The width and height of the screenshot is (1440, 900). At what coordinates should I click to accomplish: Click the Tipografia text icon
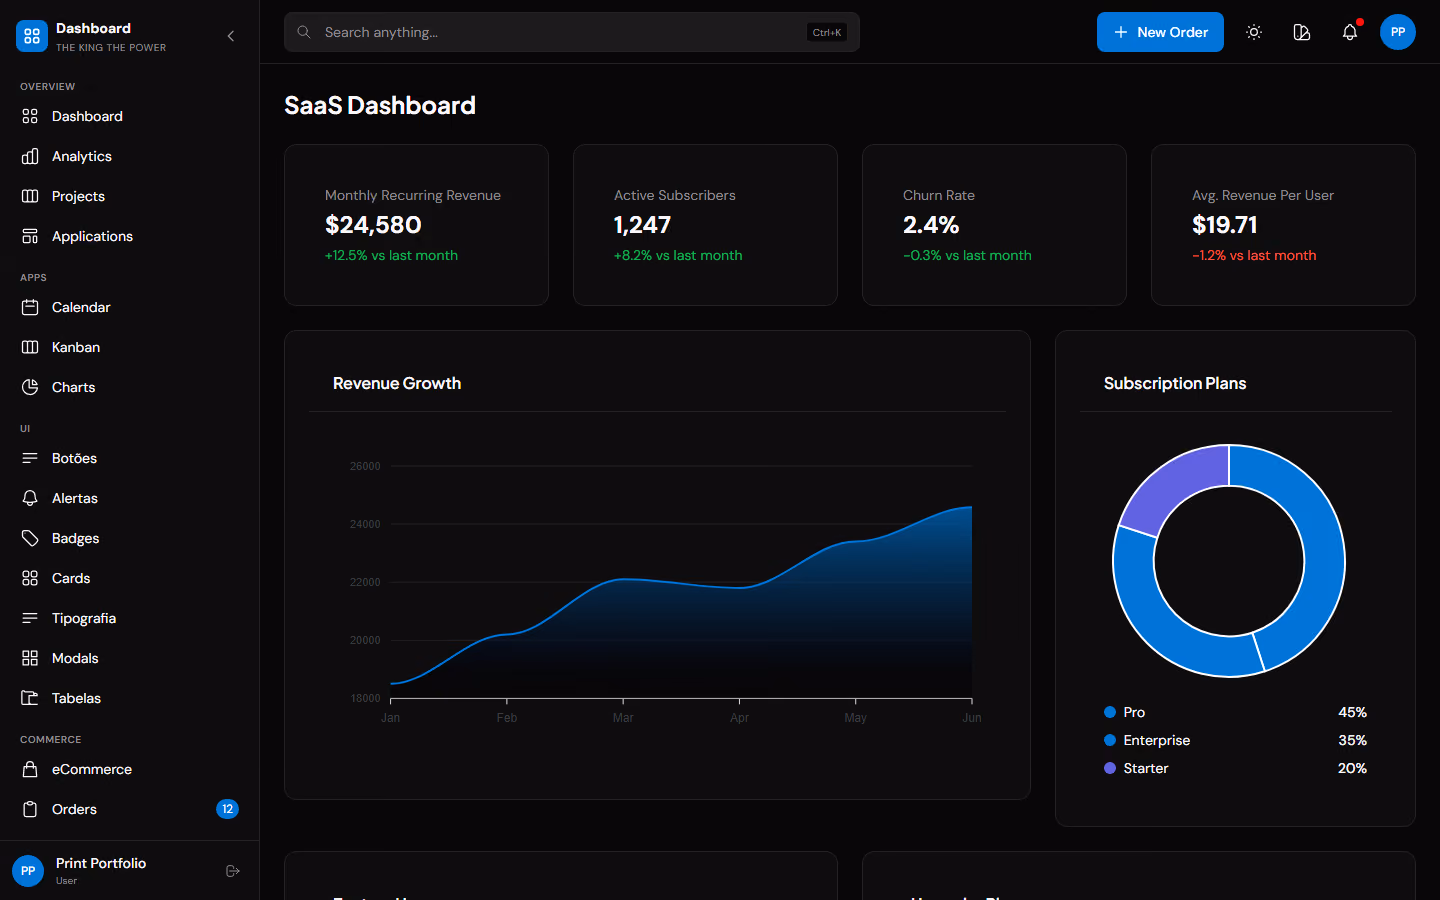[30, 618]
